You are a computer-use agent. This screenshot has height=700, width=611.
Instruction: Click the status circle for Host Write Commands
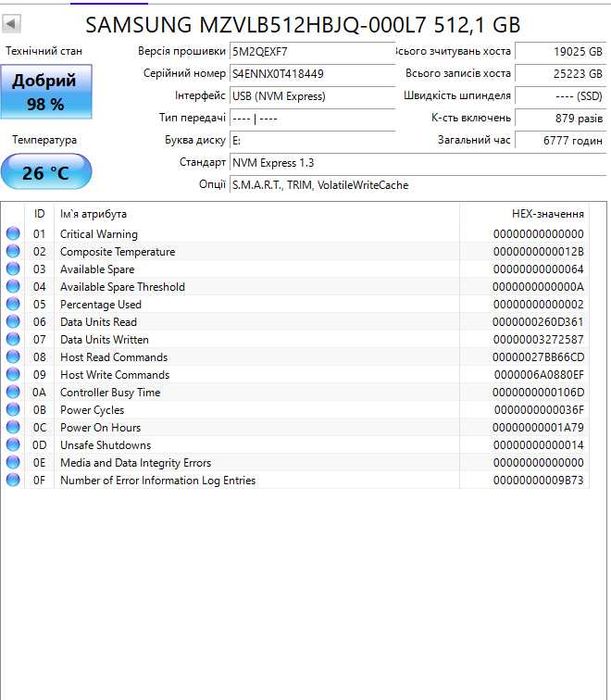point(13,375)
